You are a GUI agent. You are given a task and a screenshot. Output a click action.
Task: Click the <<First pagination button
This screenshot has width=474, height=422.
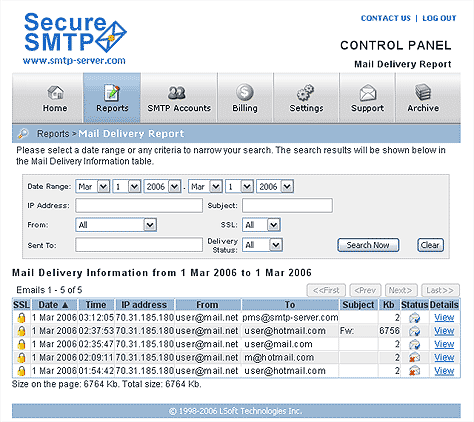[326, 290]
